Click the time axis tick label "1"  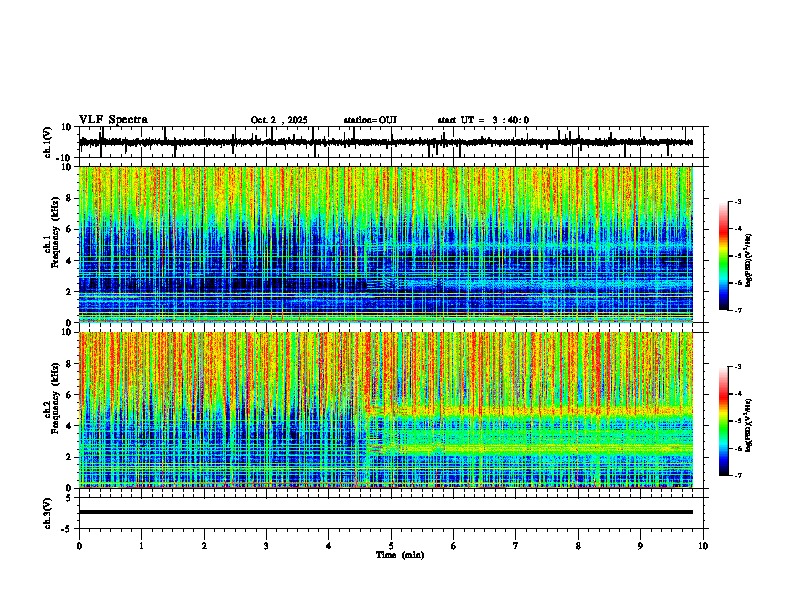[141, 546]
